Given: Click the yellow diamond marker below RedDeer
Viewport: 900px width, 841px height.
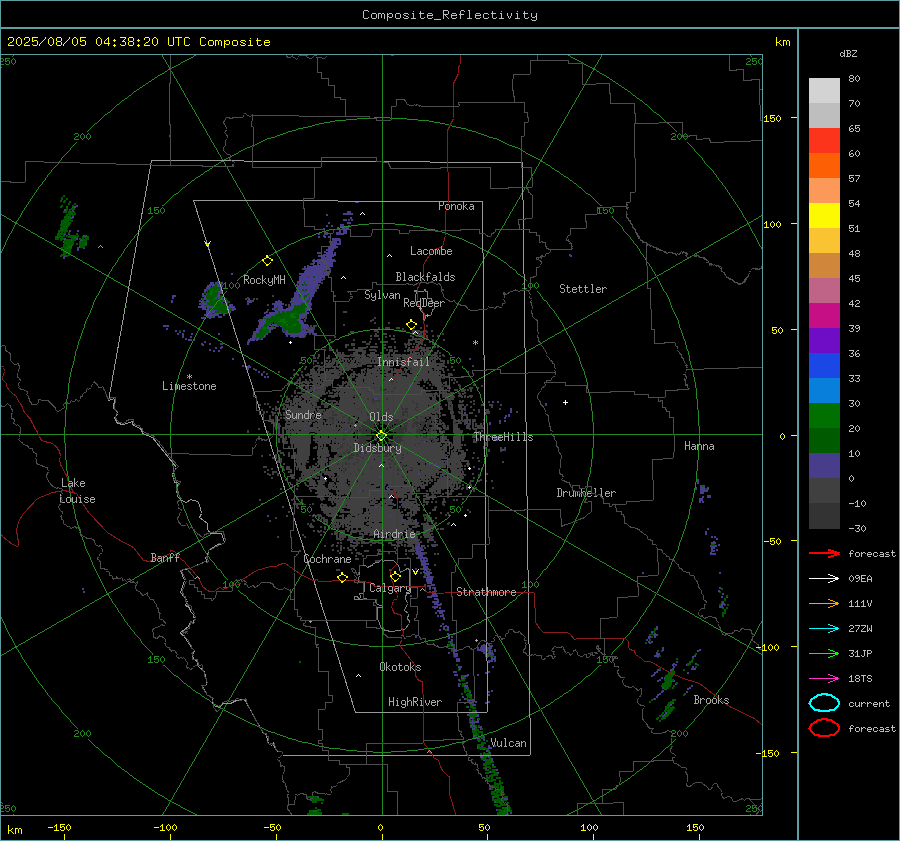Looking at the screenshot, I should [411, 325].
